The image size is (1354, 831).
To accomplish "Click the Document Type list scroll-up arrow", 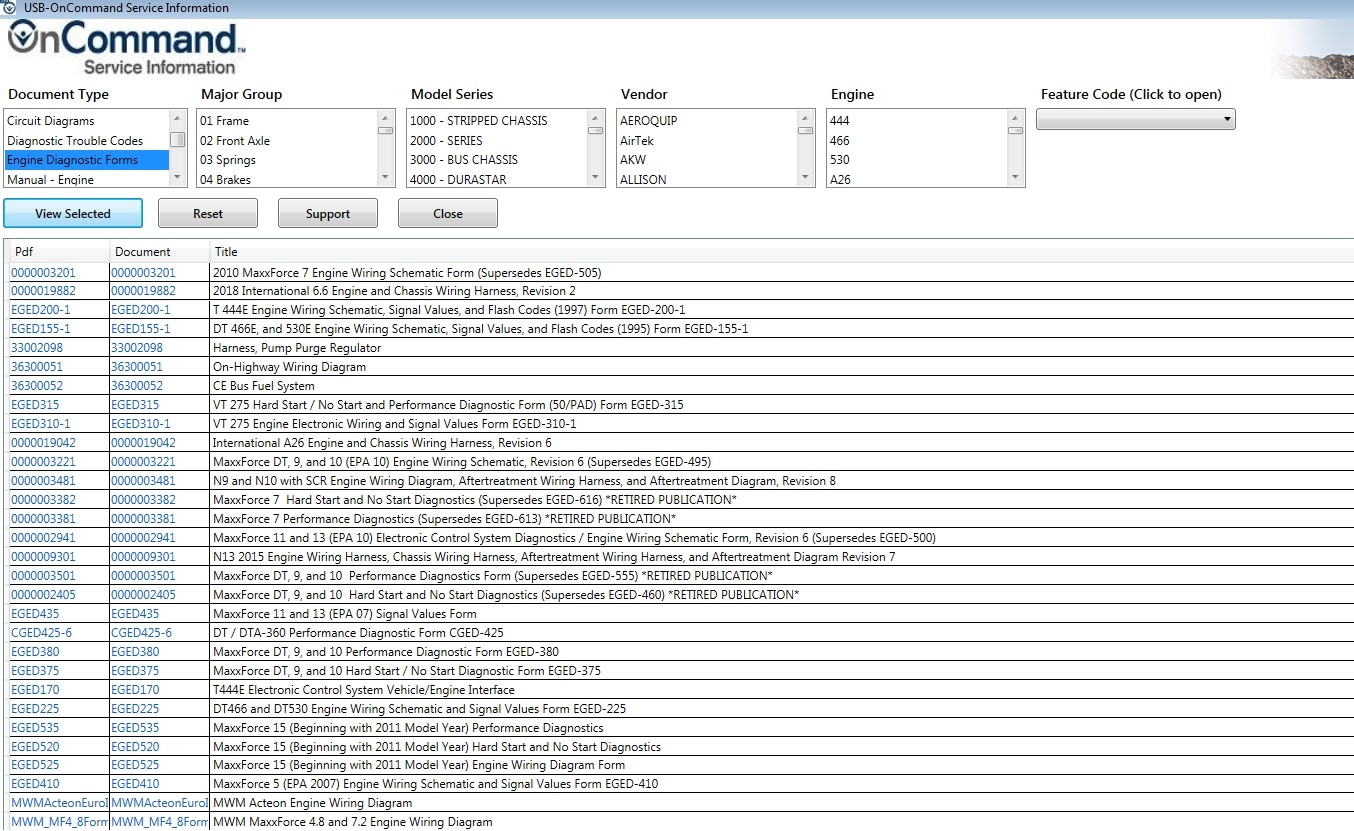I will coord(176,119).
